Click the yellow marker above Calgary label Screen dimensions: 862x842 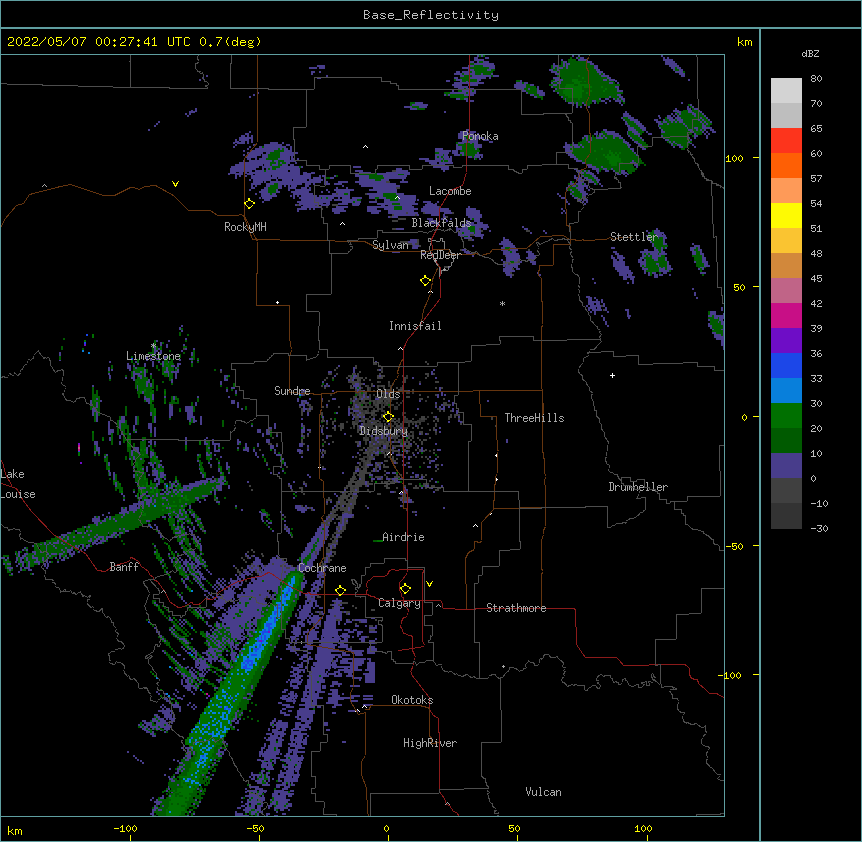tap(405, 589)
